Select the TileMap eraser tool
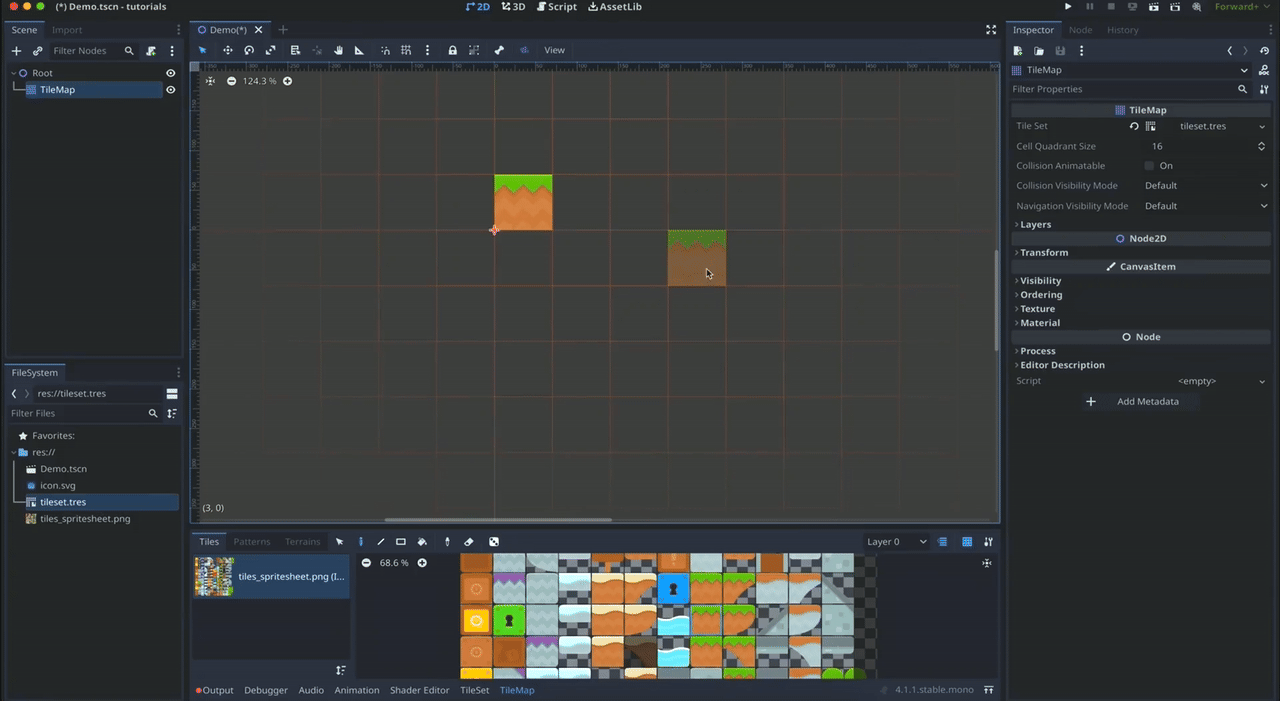The height and width of the screenshot is (701, 1280). click(469, 542)
